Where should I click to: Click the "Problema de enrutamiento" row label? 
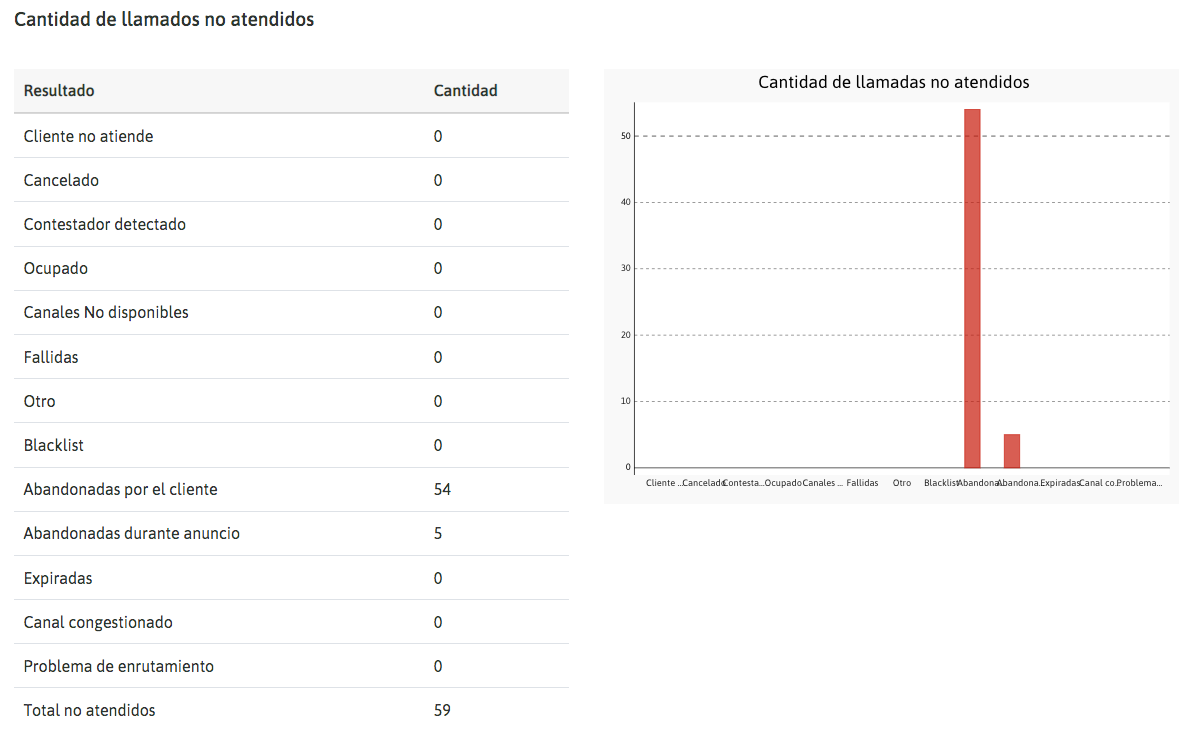(x=119, y=666)
